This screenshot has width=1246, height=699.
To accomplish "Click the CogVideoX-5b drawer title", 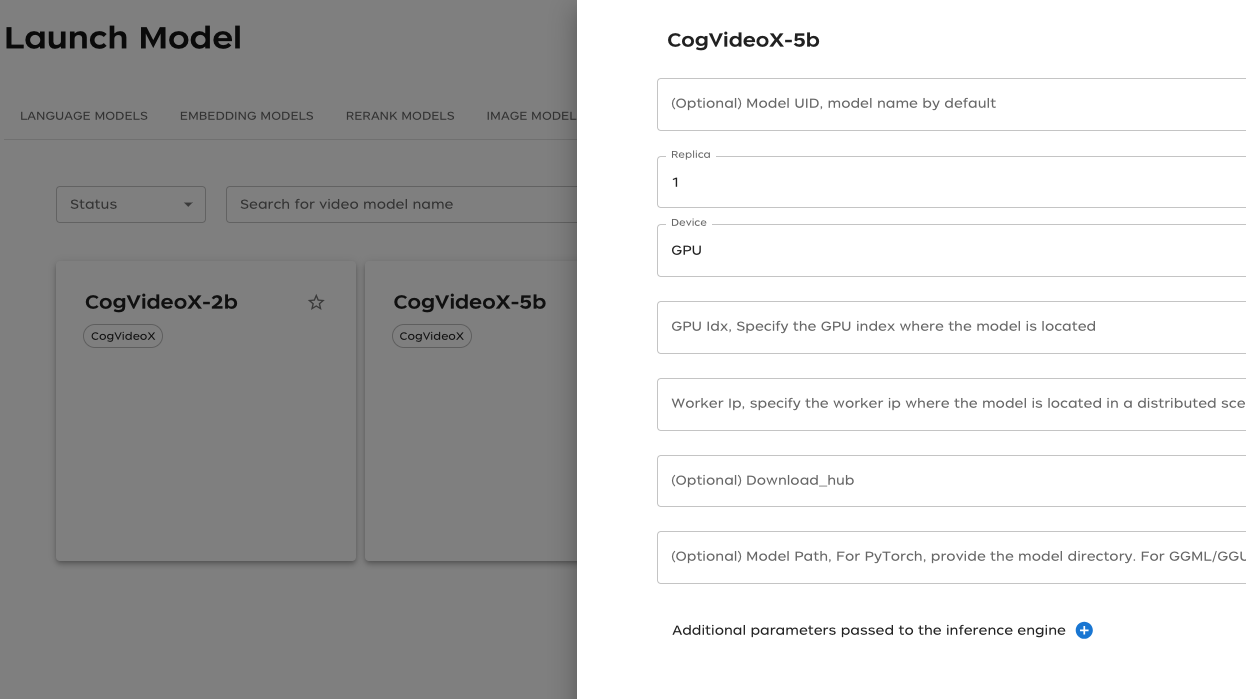I will click(743, 41).
